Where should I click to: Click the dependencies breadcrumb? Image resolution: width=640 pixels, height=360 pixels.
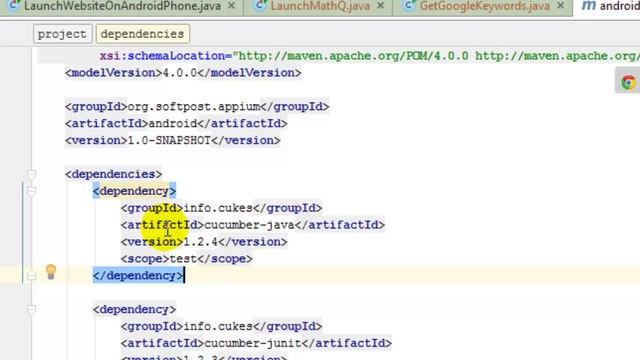point(142,34)
